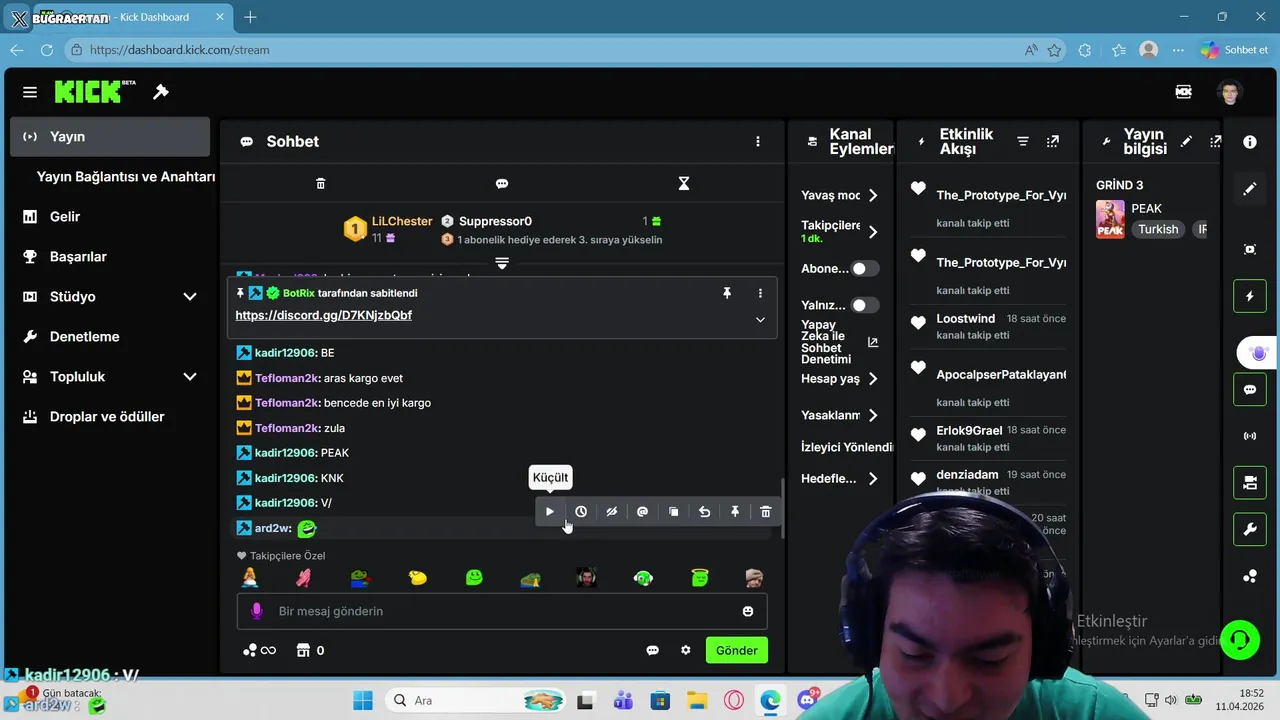
Task: Click the info icon in right rail
Action: (x=1250, y=142)
